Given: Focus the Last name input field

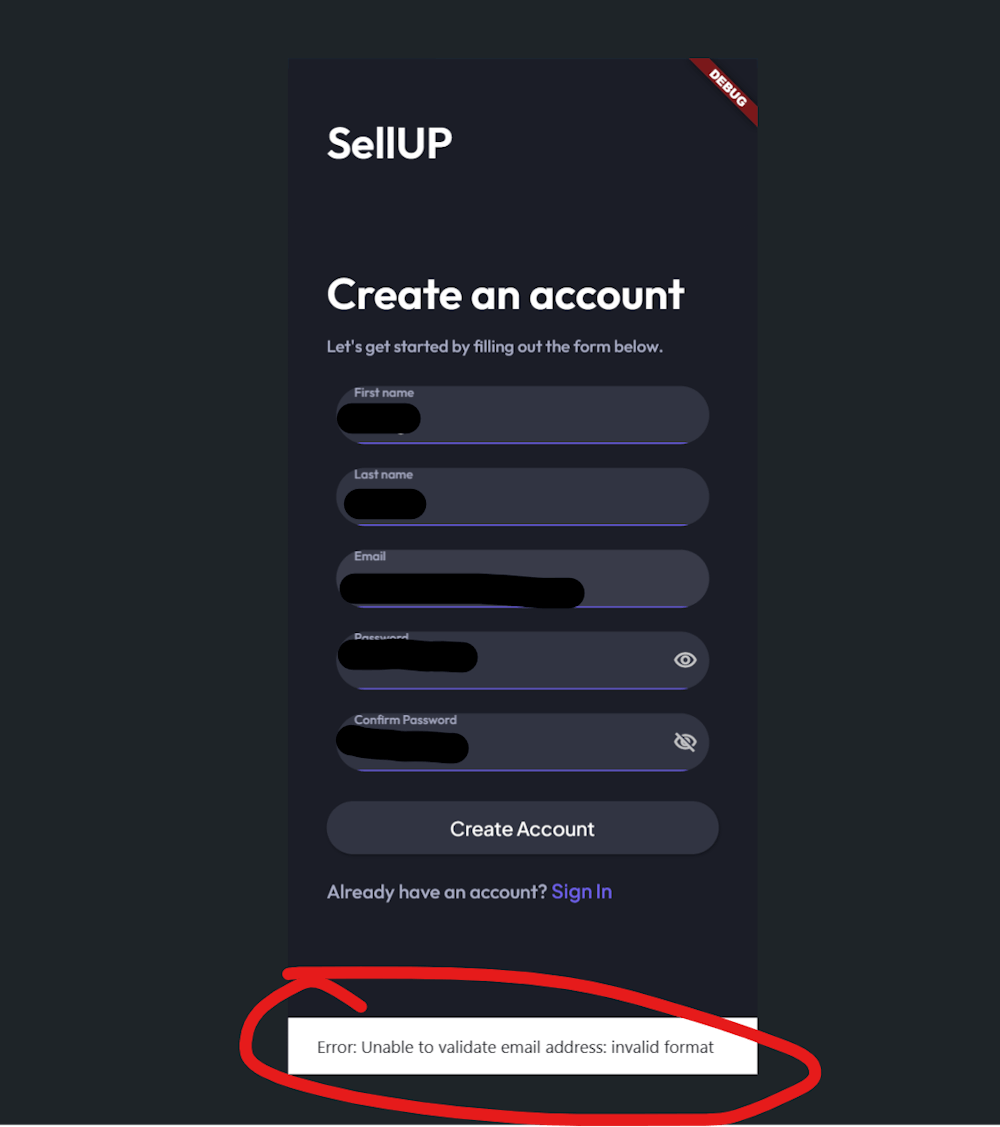Looking at the screenshot, I should coord(523,497).
